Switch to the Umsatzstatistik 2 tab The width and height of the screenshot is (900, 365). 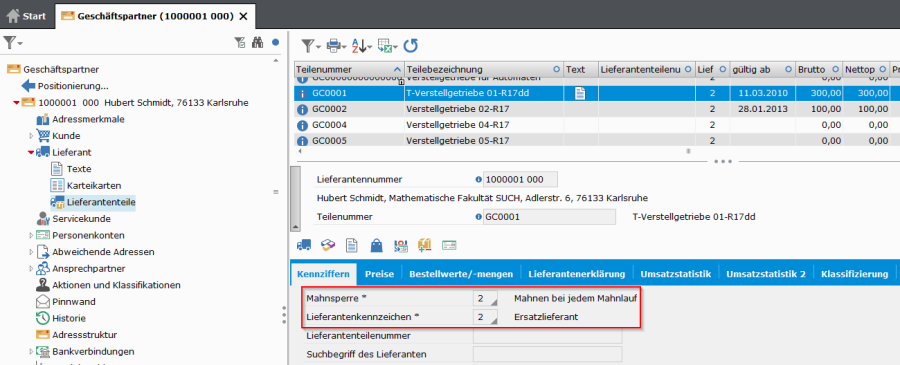pyautogui.click(x=766, y=274)
